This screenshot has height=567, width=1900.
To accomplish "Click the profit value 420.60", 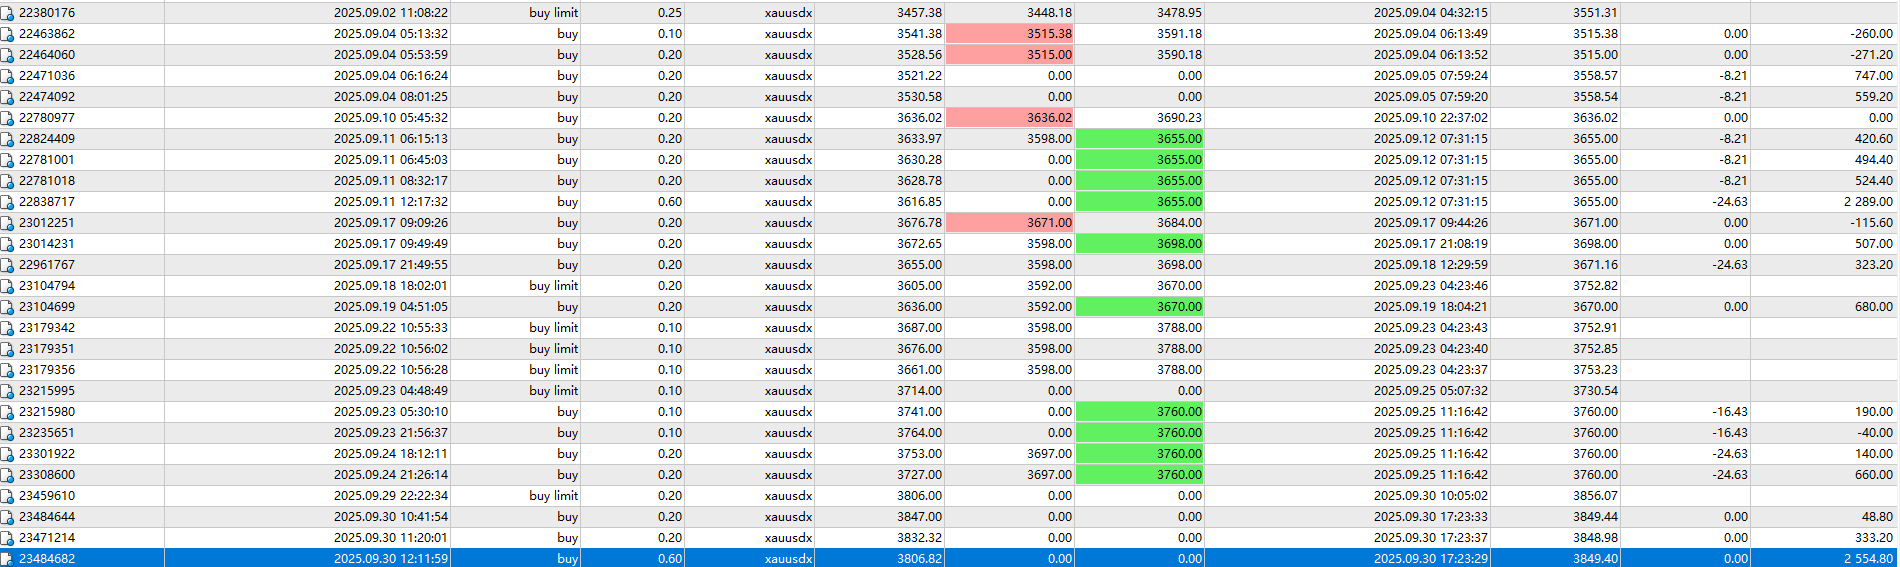I will (1874, 139).
